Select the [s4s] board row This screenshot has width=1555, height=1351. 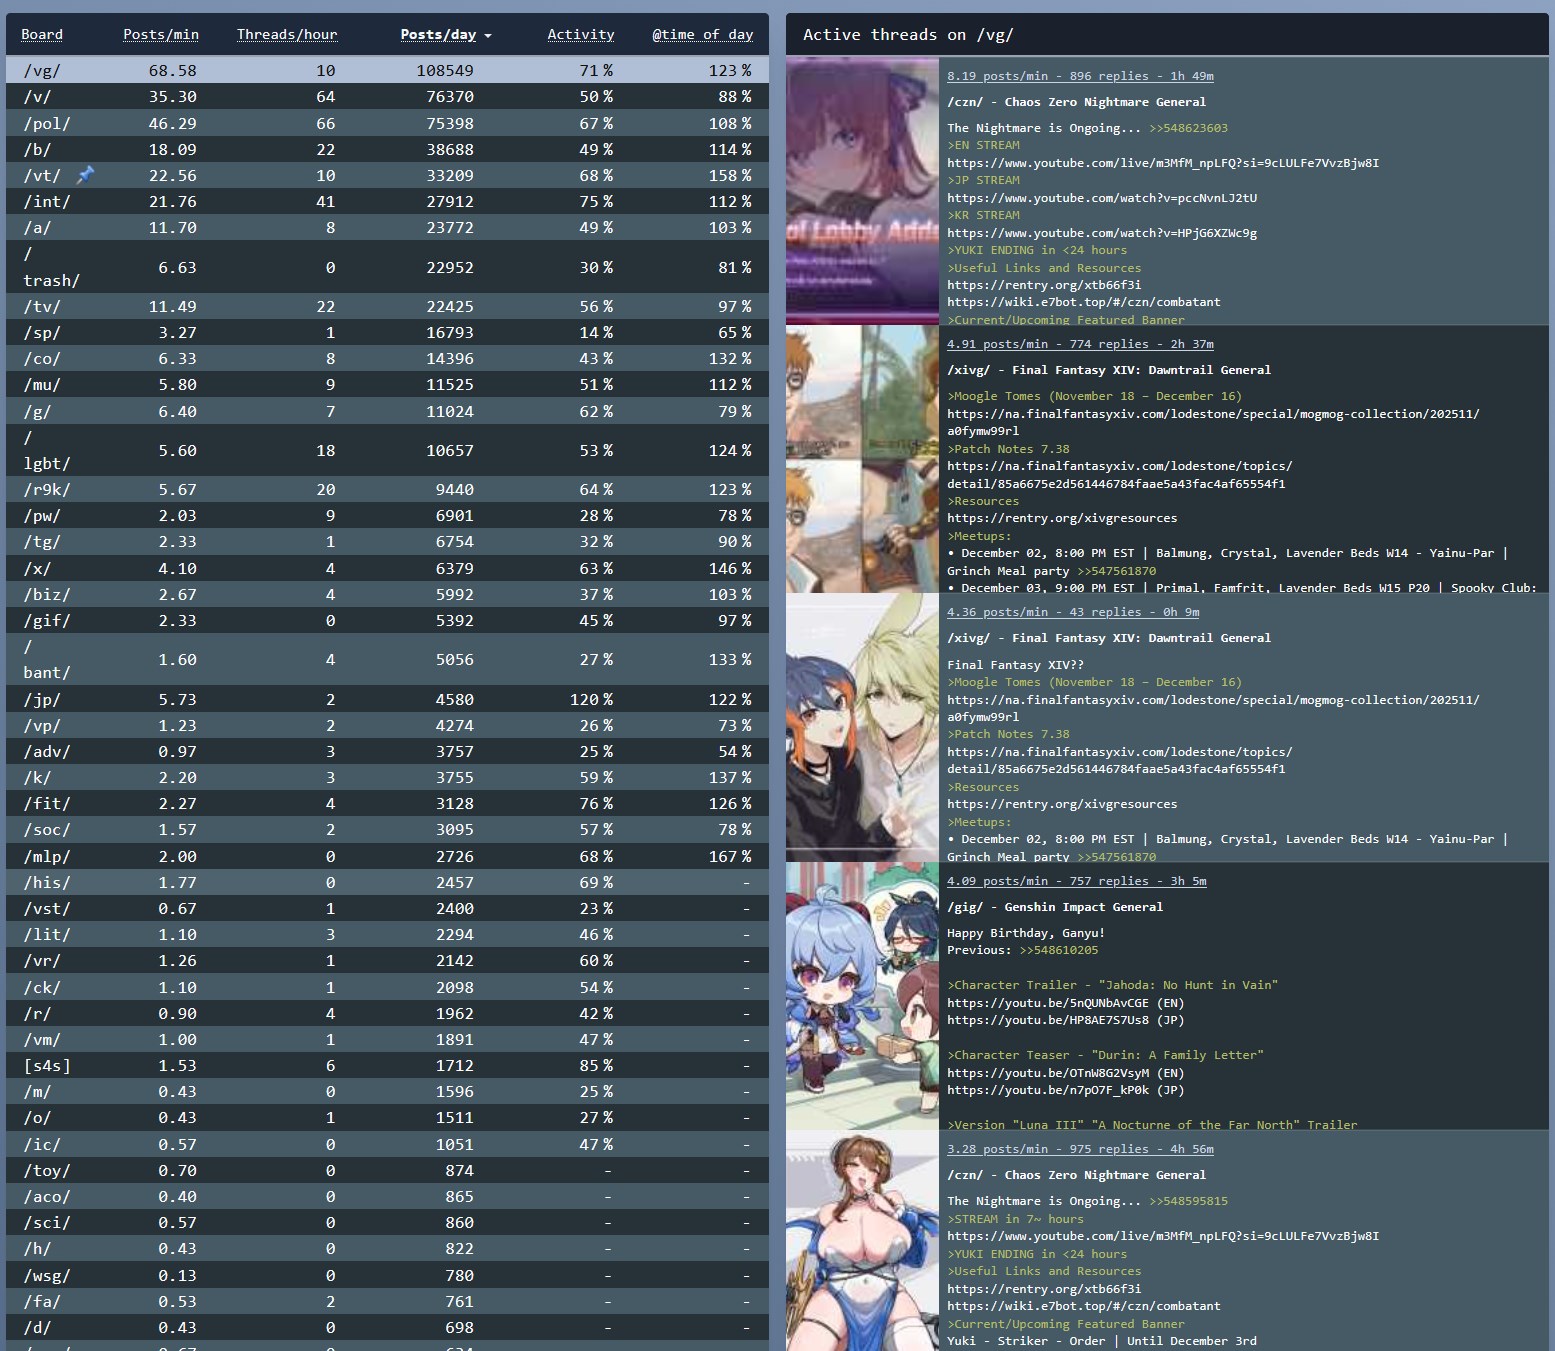[387, 1065]
